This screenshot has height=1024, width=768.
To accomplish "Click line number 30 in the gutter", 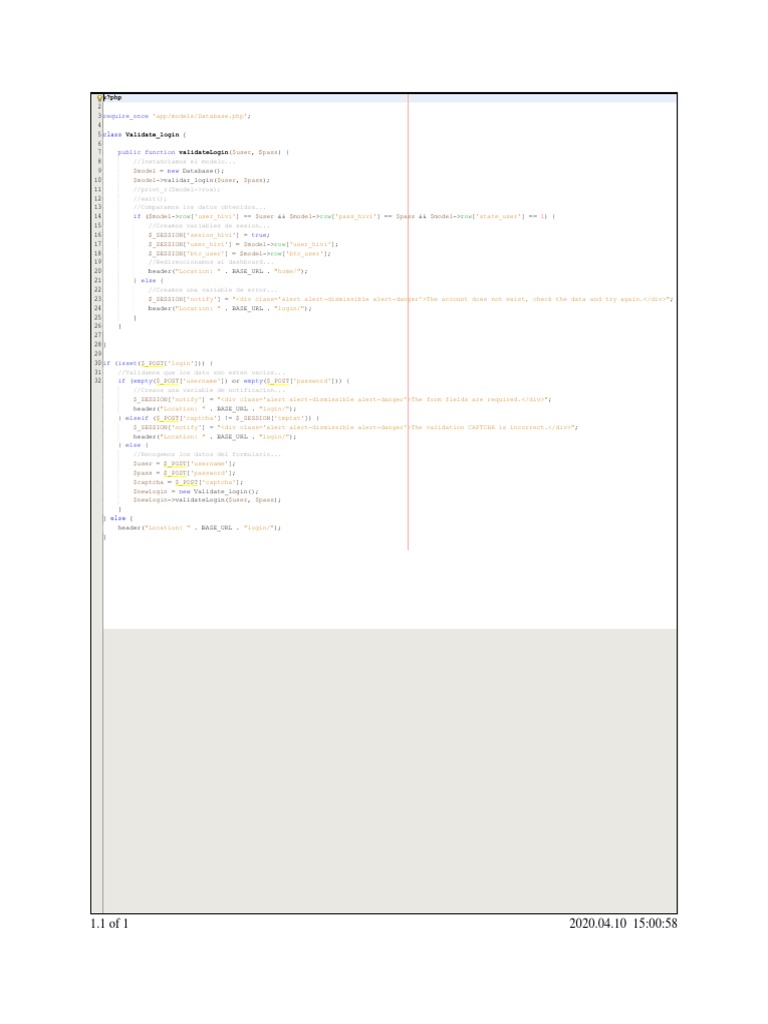I will coord(97,363).
